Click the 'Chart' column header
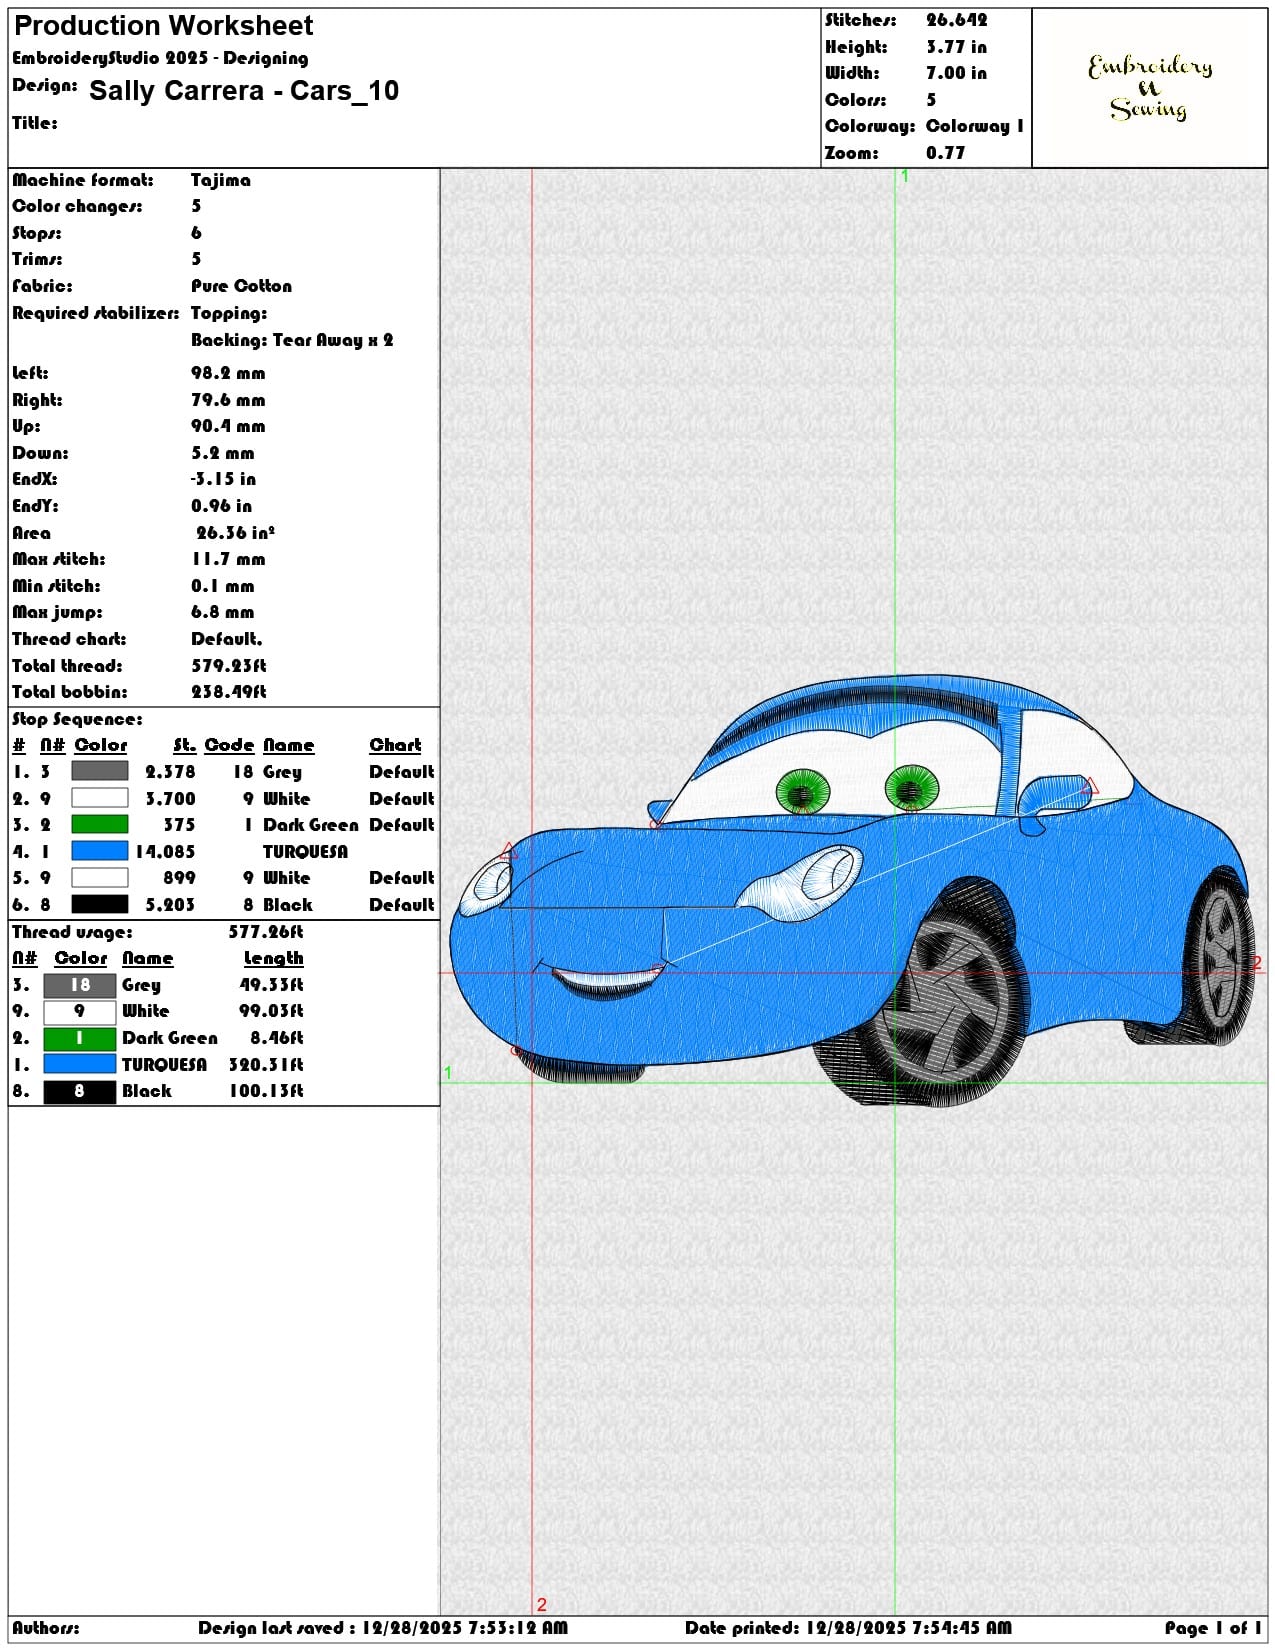Image resolution: width=1275 pixels, height=1650 pixels. click(396, 745)
